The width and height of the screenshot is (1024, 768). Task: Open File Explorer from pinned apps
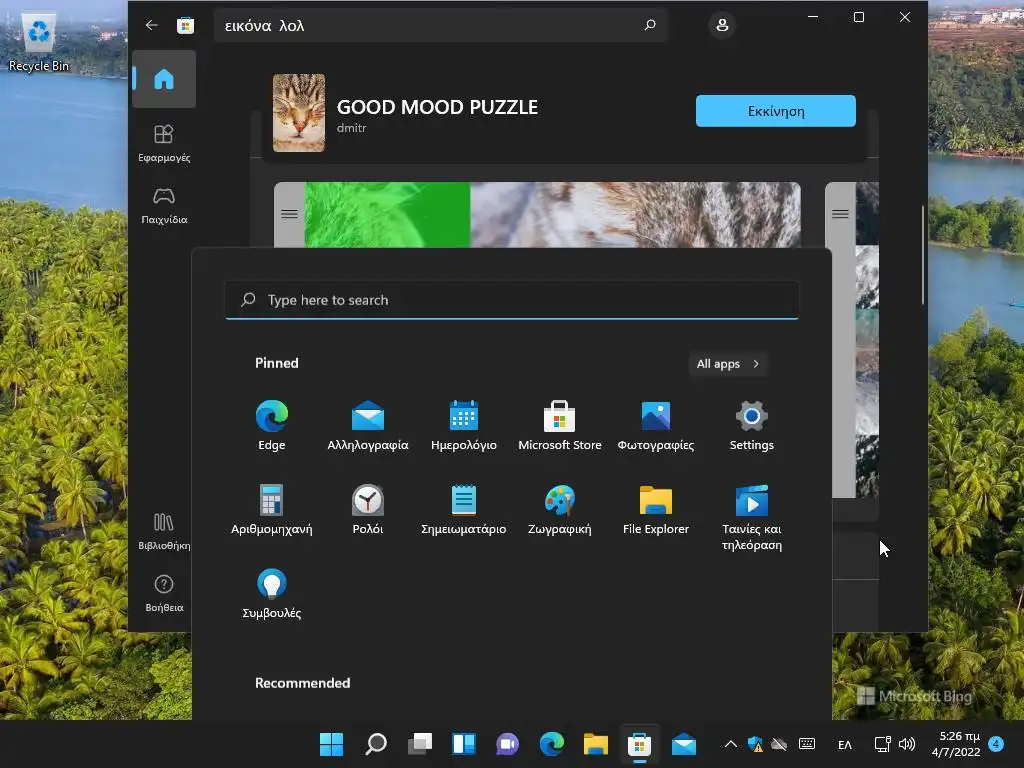click(x=656, y=510)
